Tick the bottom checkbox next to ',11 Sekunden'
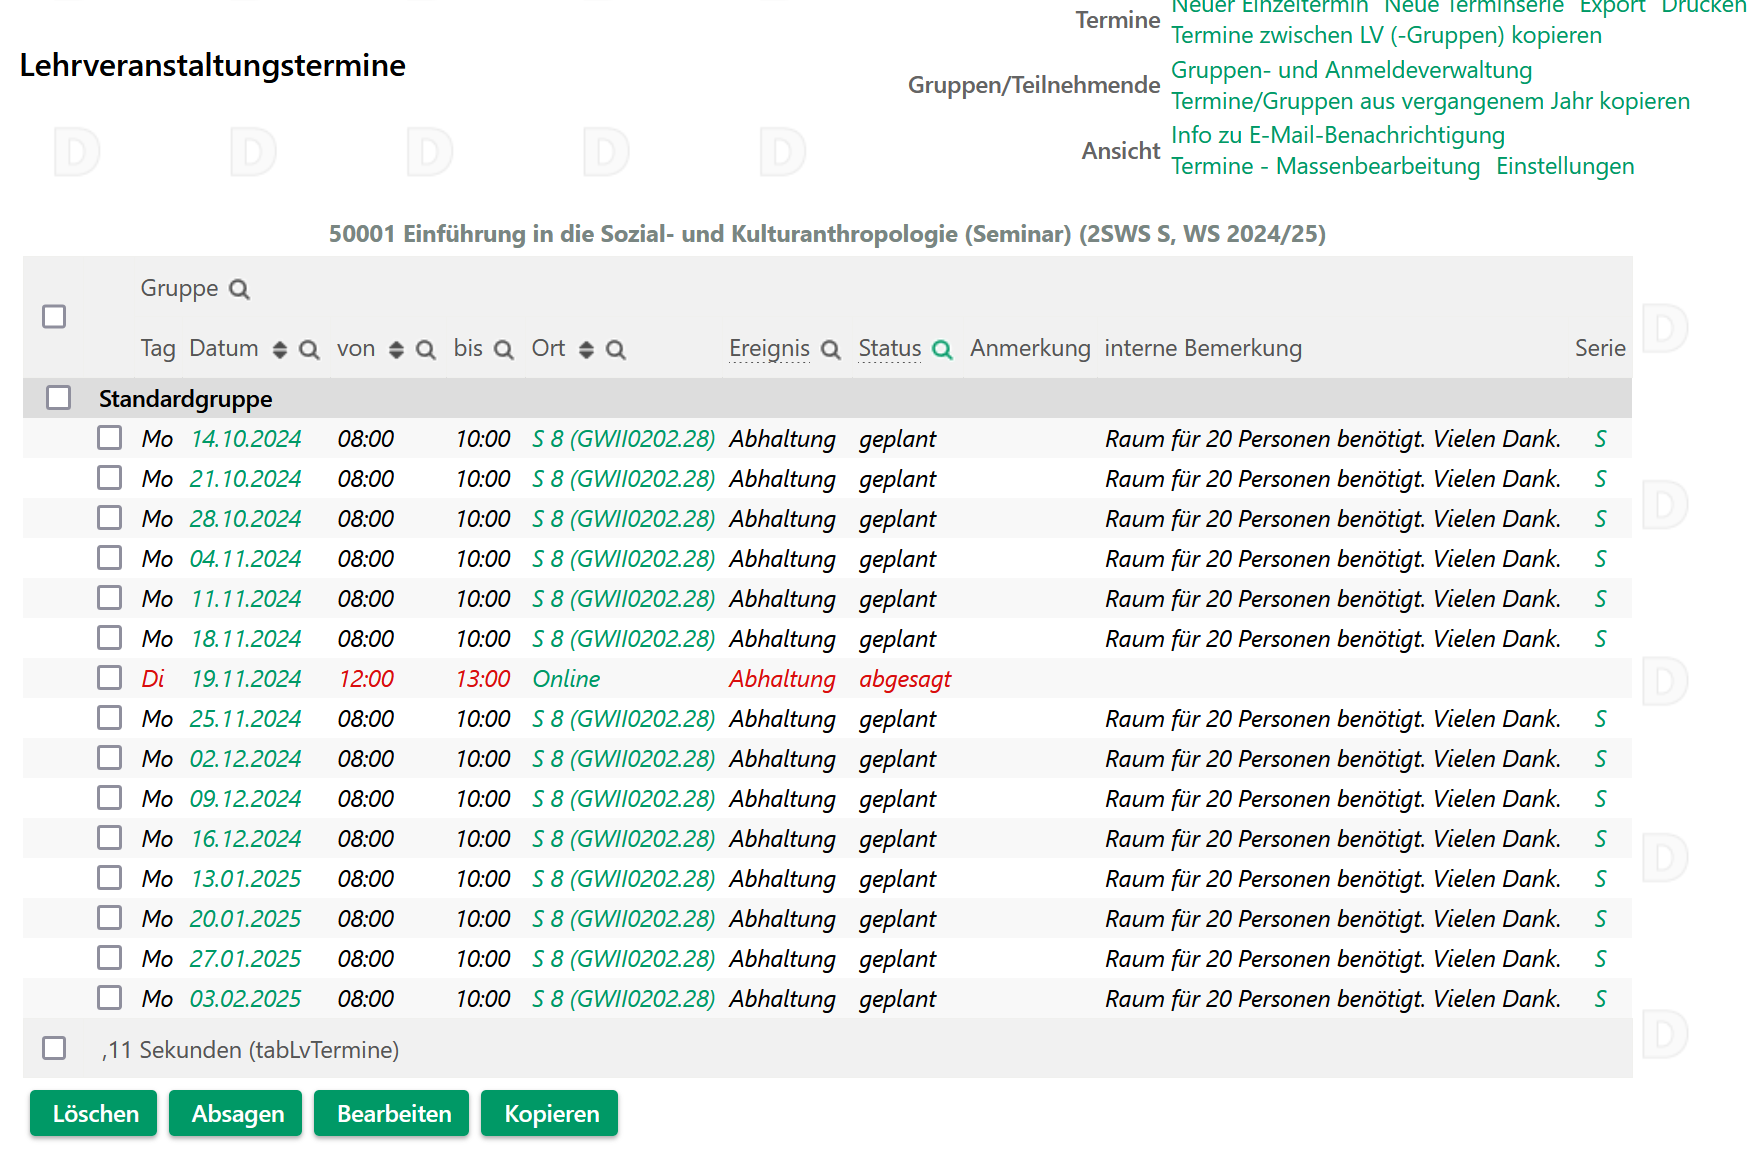 click(54, 1048)
